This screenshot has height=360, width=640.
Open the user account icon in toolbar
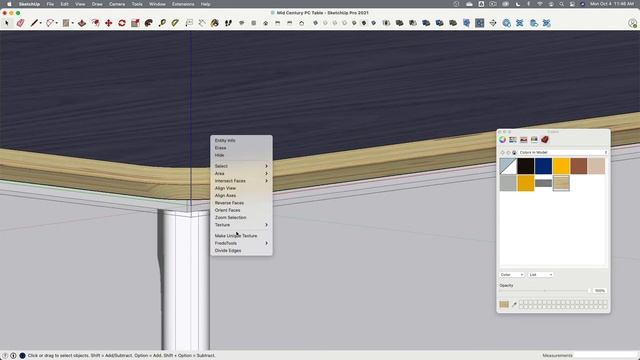coord(632,23)
